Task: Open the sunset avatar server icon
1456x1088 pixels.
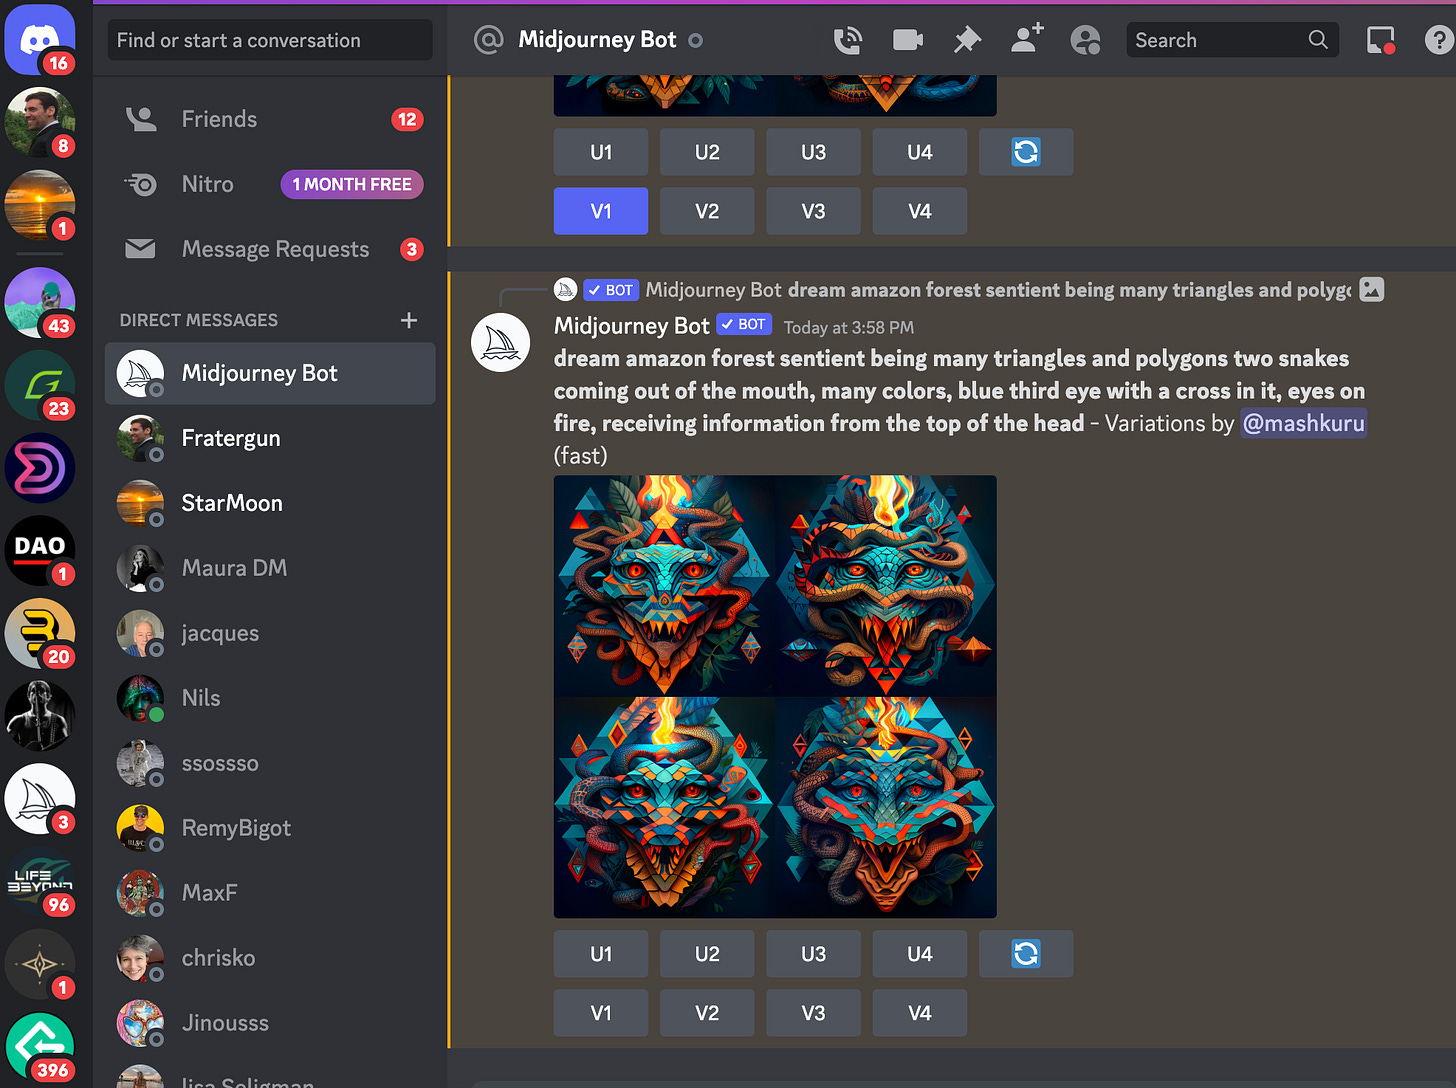Action: [40, 206]
